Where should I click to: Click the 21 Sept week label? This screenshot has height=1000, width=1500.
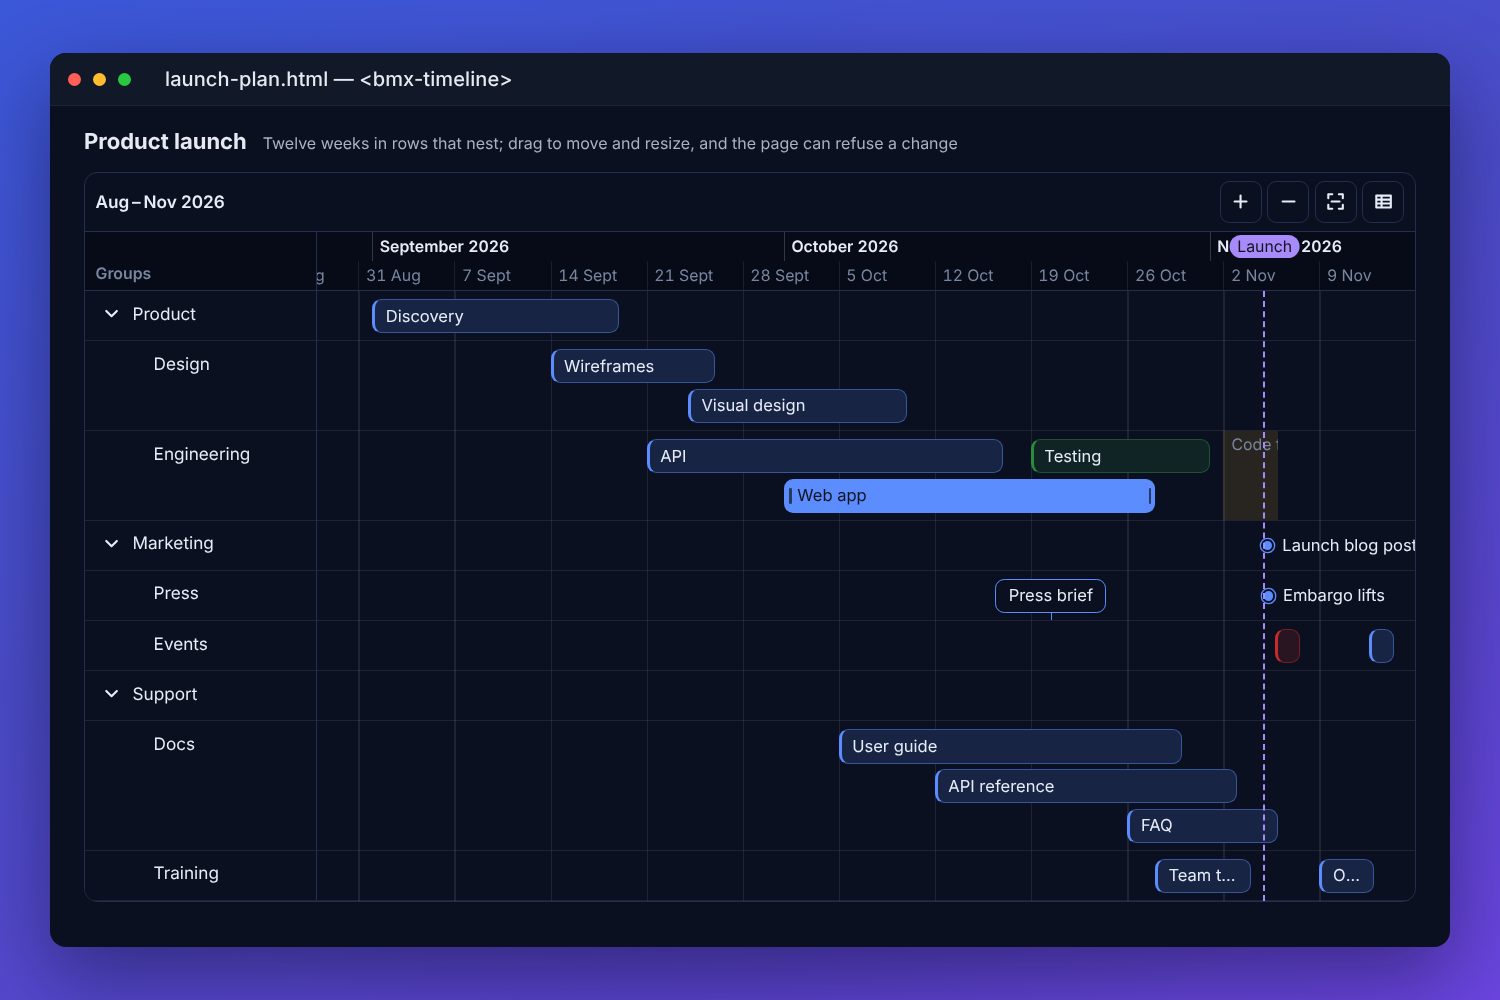click(x=684, y=275)
